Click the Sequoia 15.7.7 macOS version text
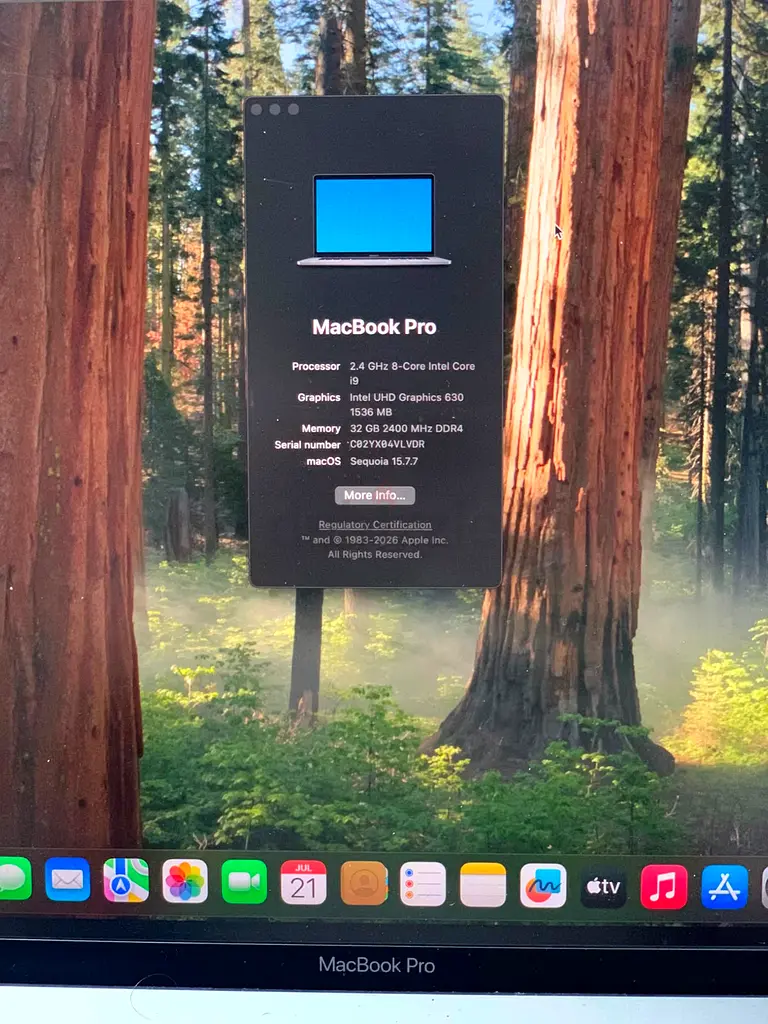Viewport: 768px width, 1024px height. point(384,461)
